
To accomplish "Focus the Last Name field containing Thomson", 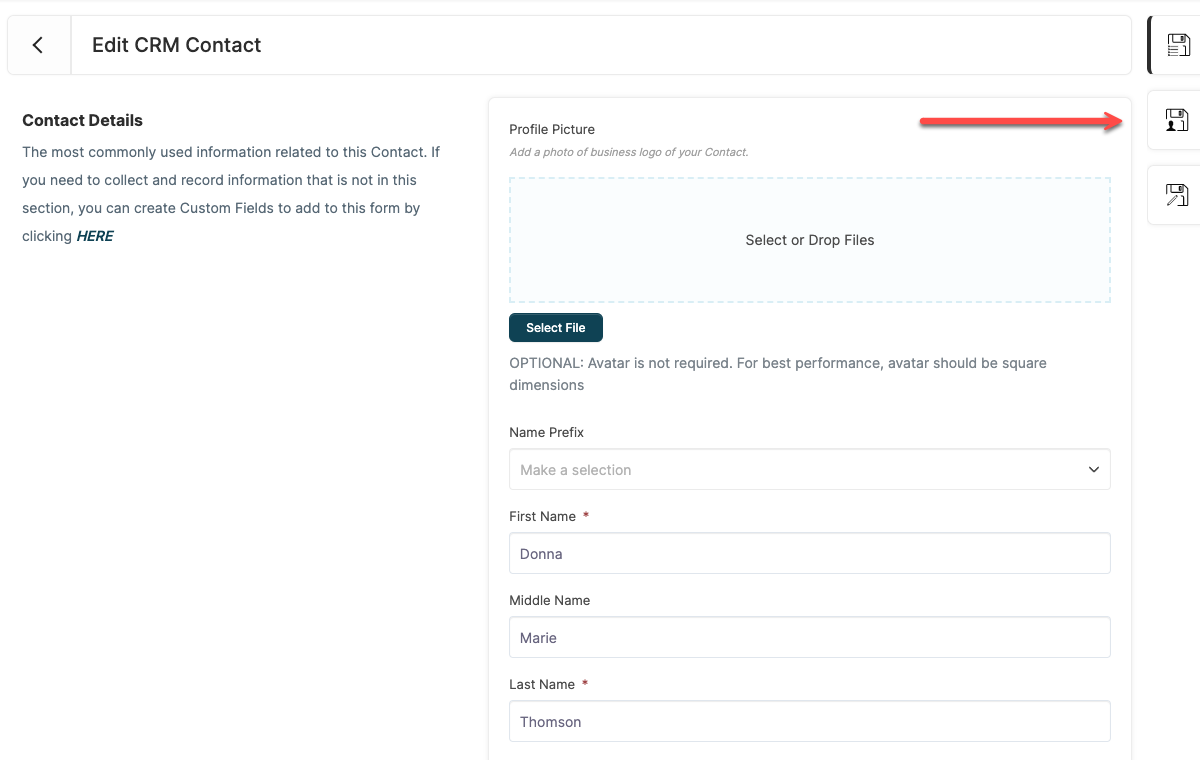I will (810, 721).
